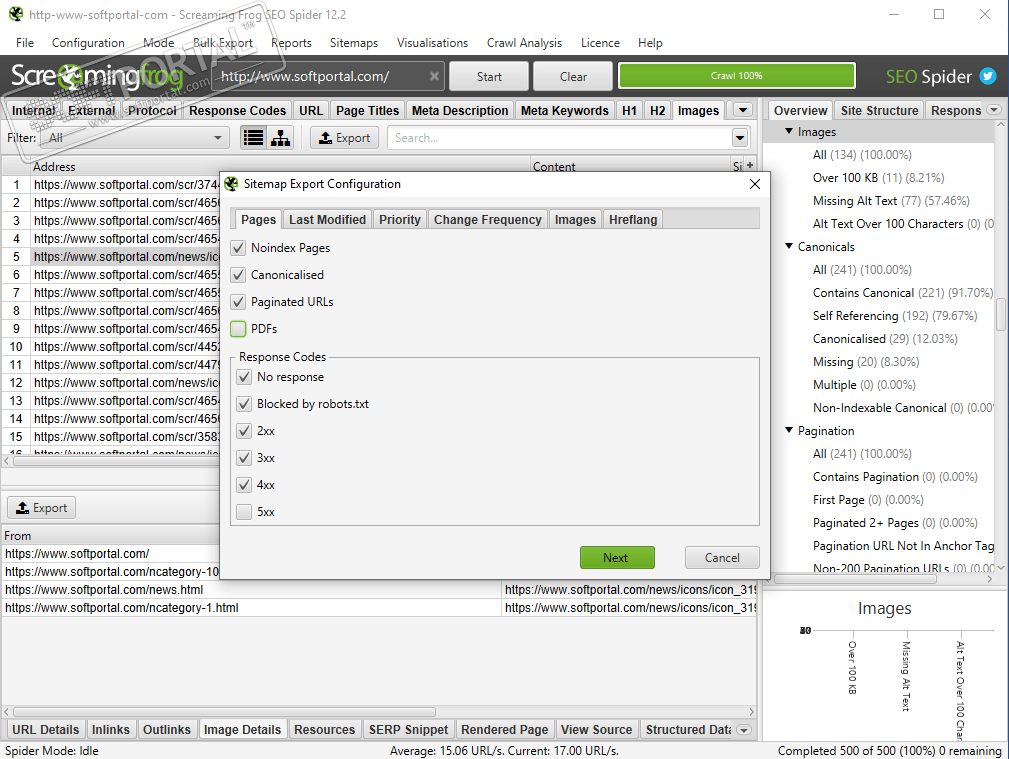The width and height of the screenshot is (1009, 759).
Task: Click the green Next button
Action: click(x=617, y=558)
